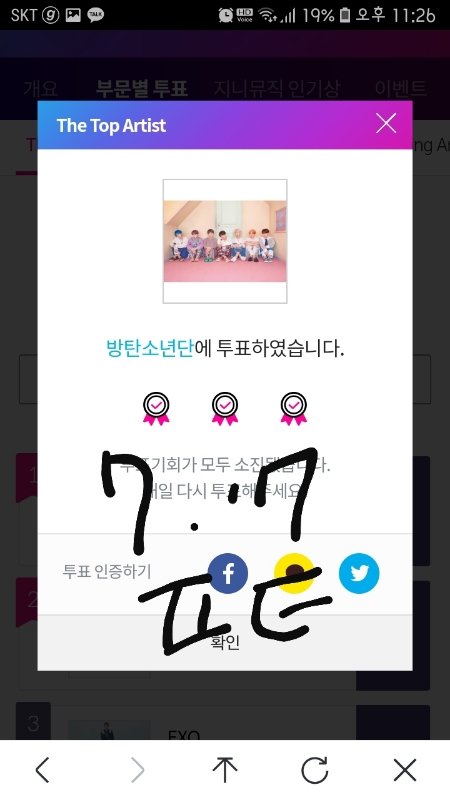Screen dimensions: 450x800
Task: Open the BTS album thumbnail image
Action: [x=225, y=241]
